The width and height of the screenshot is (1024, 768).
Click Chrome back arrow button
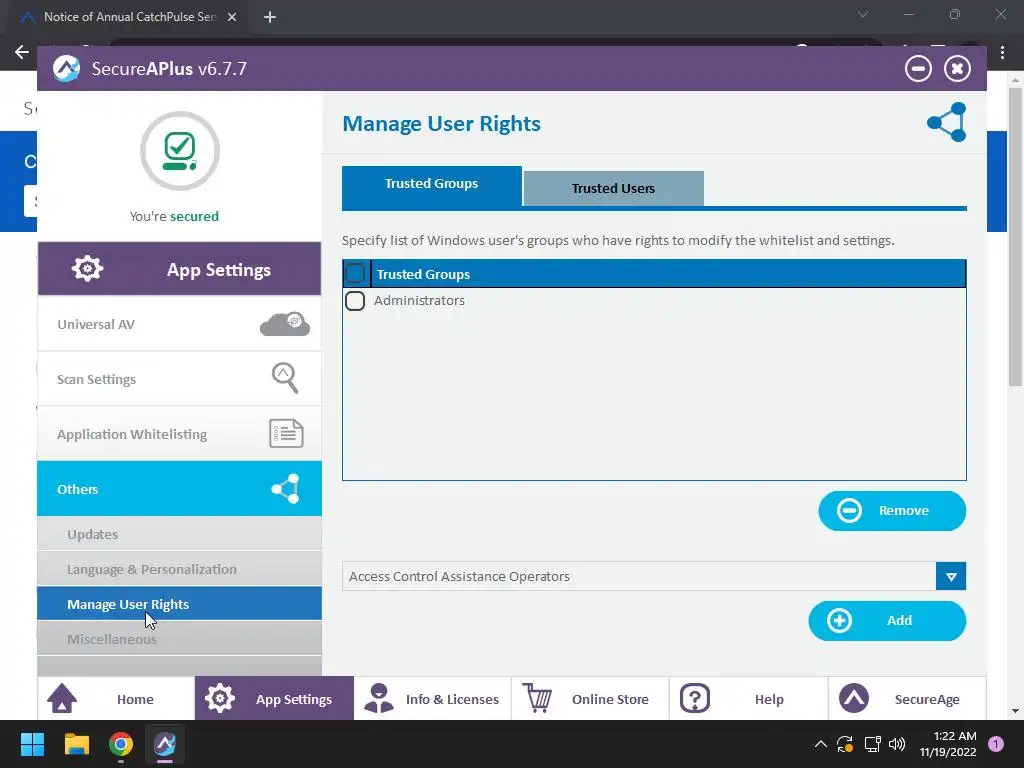coord(22,52)
